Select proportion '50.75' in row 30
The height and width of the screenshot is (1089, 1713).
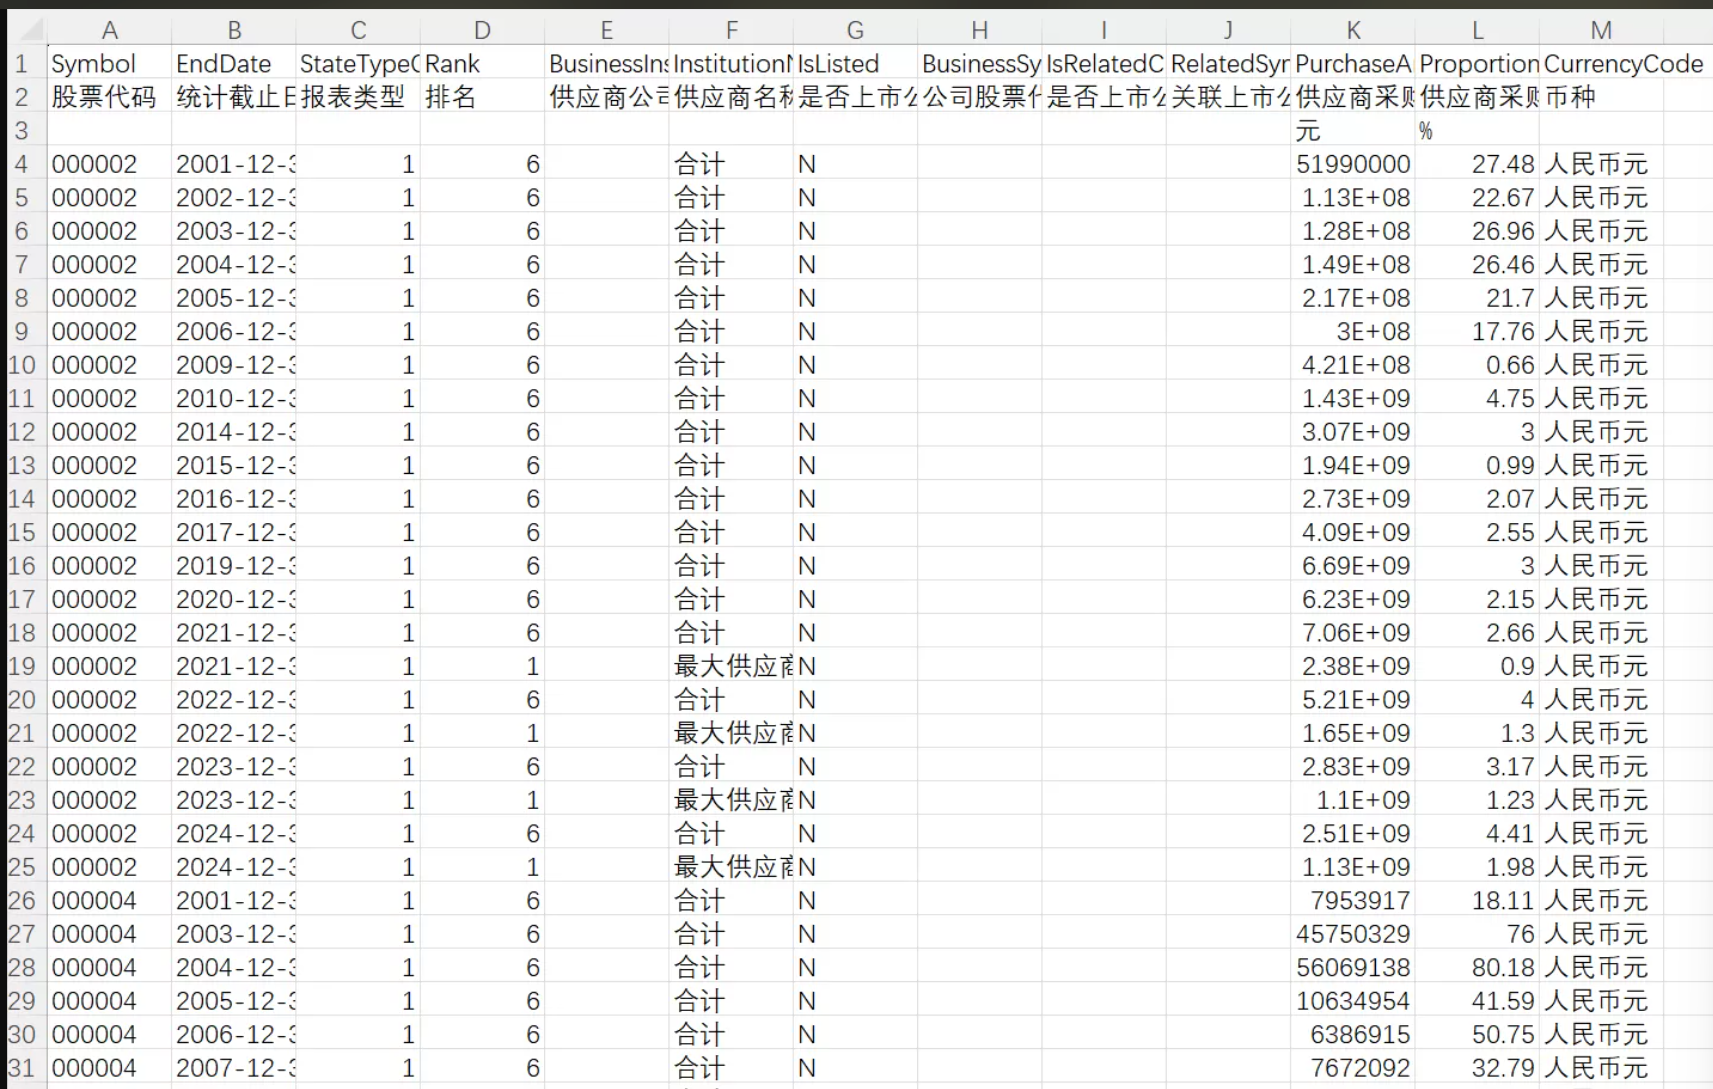pyautogui.click(x=1477, y=1035)
